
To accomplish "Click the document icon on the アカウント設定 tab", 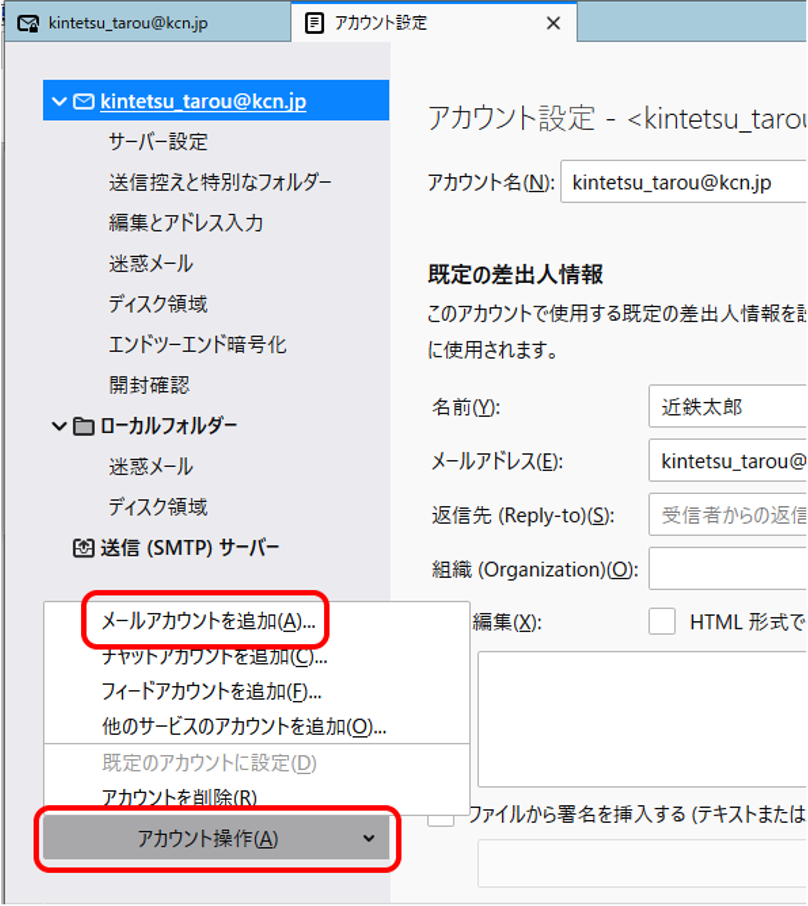I will click(x=314, y=21).
